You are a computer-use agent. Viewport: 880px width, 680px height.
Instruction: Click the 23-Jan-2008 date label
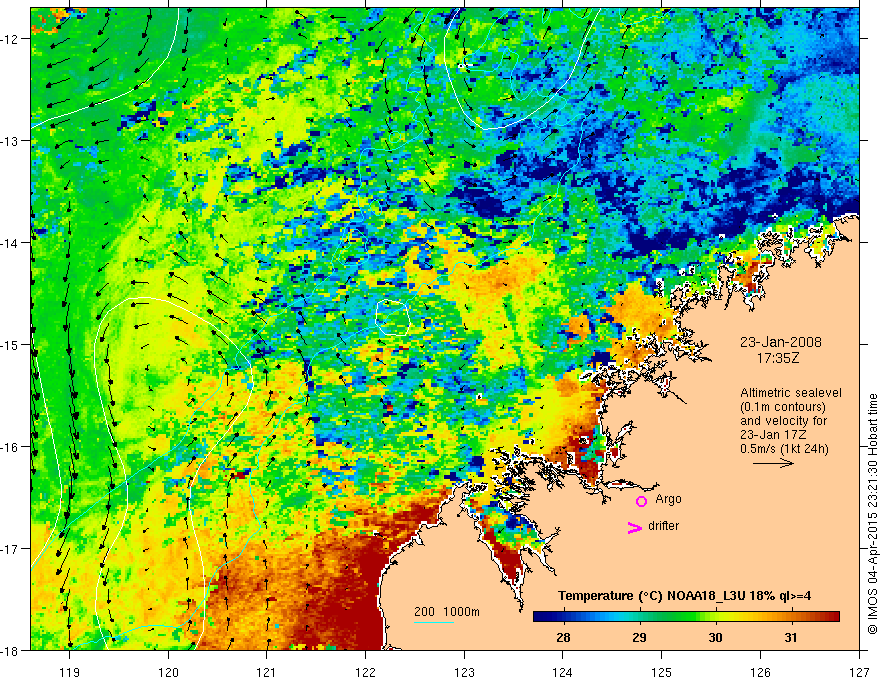781,342
